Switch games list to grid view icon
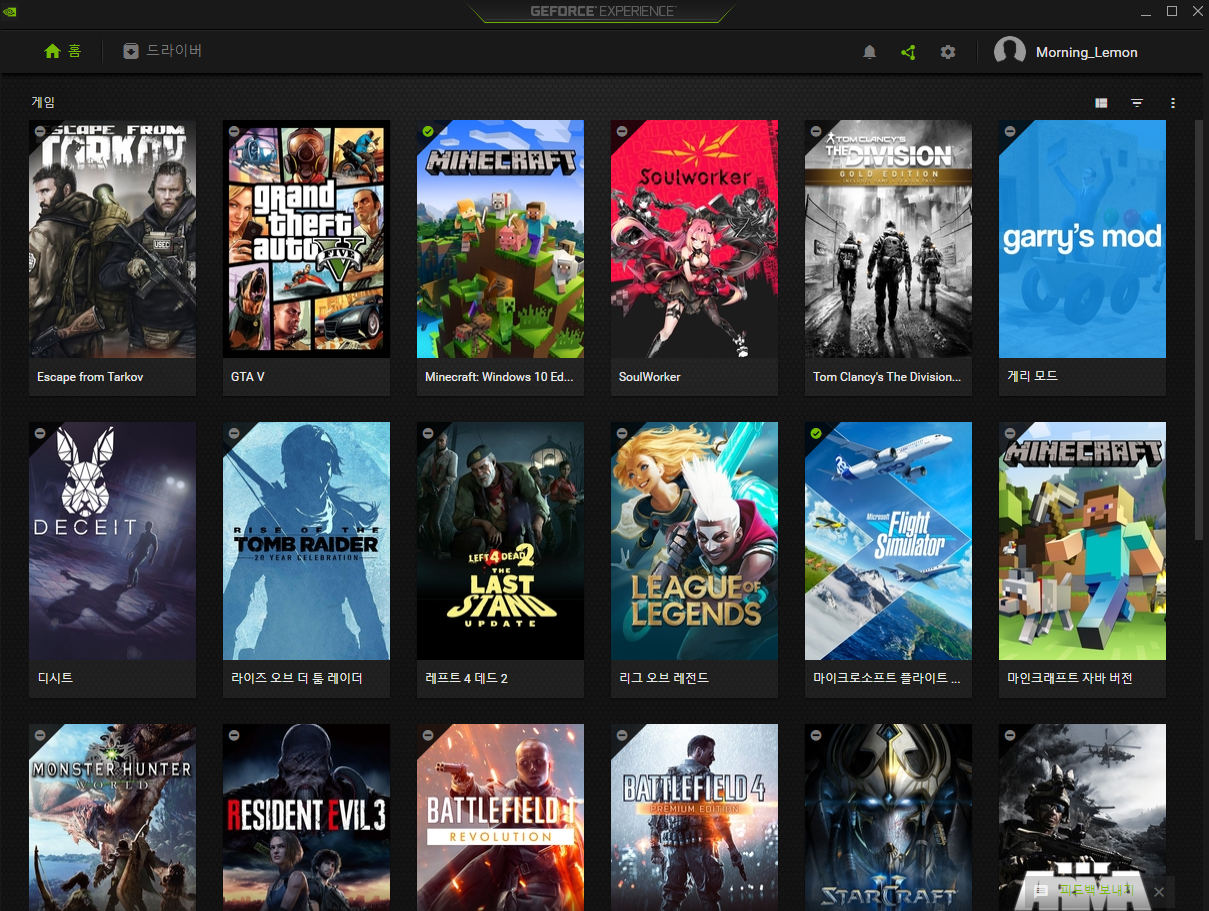Viewport: 1209px width, 911px height. pyautogui.click(x=1101, y=103)
